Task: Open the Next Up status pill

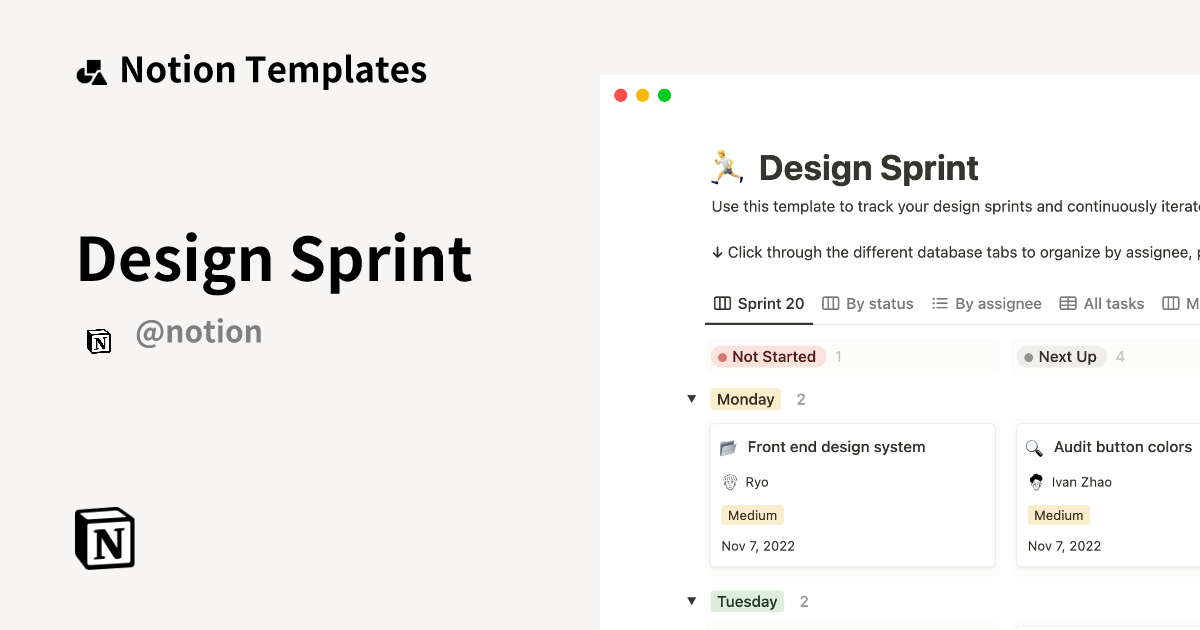Action: (1061, 356)
